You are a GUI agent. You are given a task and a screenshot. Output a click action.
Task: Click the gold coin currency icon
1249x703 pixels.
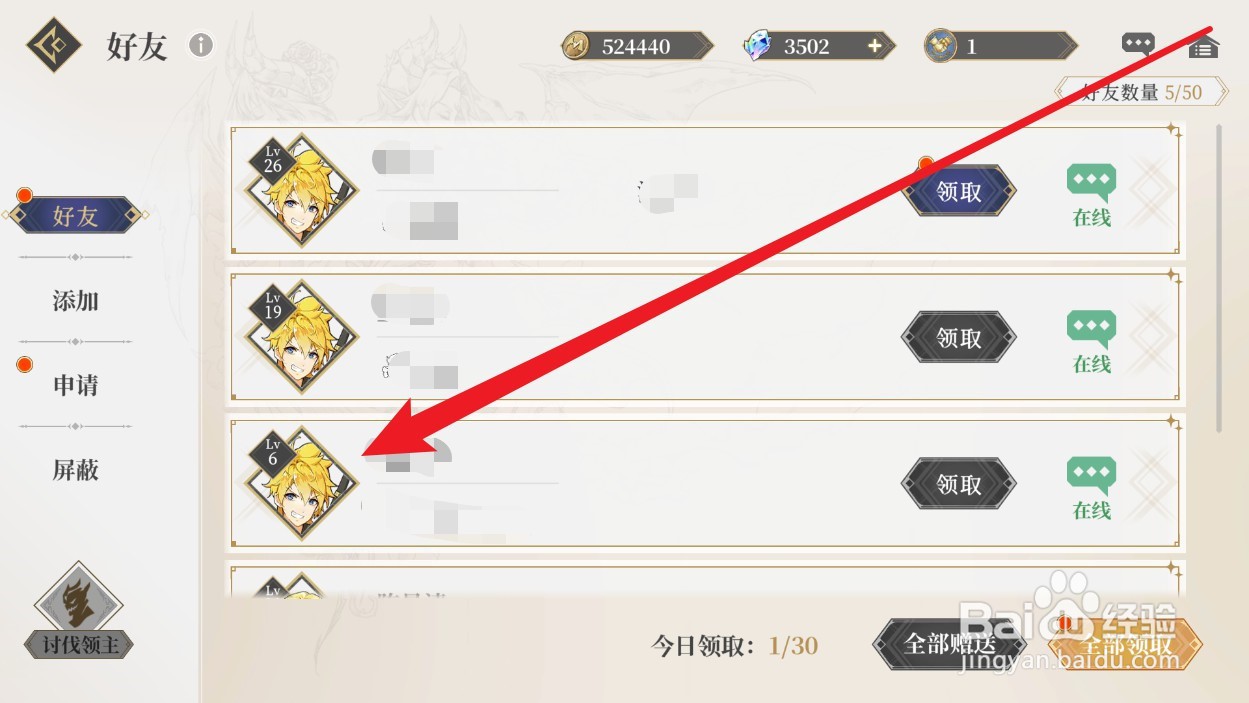(575, 46)
